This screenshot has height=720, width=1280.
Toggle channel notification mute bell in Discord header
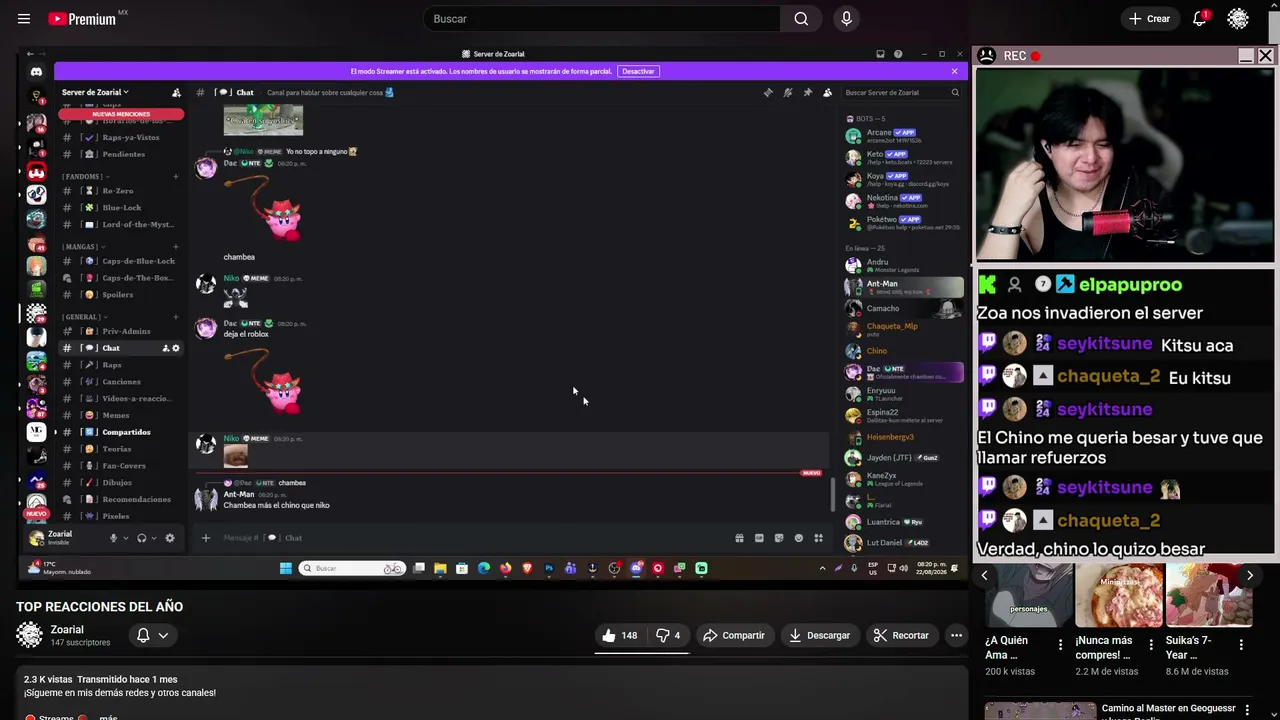point(788,93)
